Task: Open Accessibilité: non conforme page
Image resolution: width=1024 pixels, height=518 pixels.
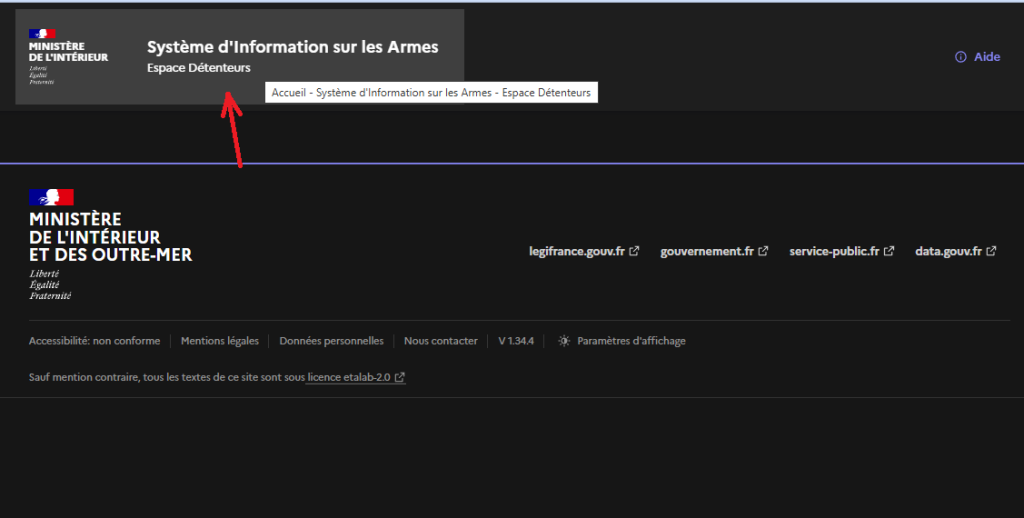Action: (x=94, y=341)
